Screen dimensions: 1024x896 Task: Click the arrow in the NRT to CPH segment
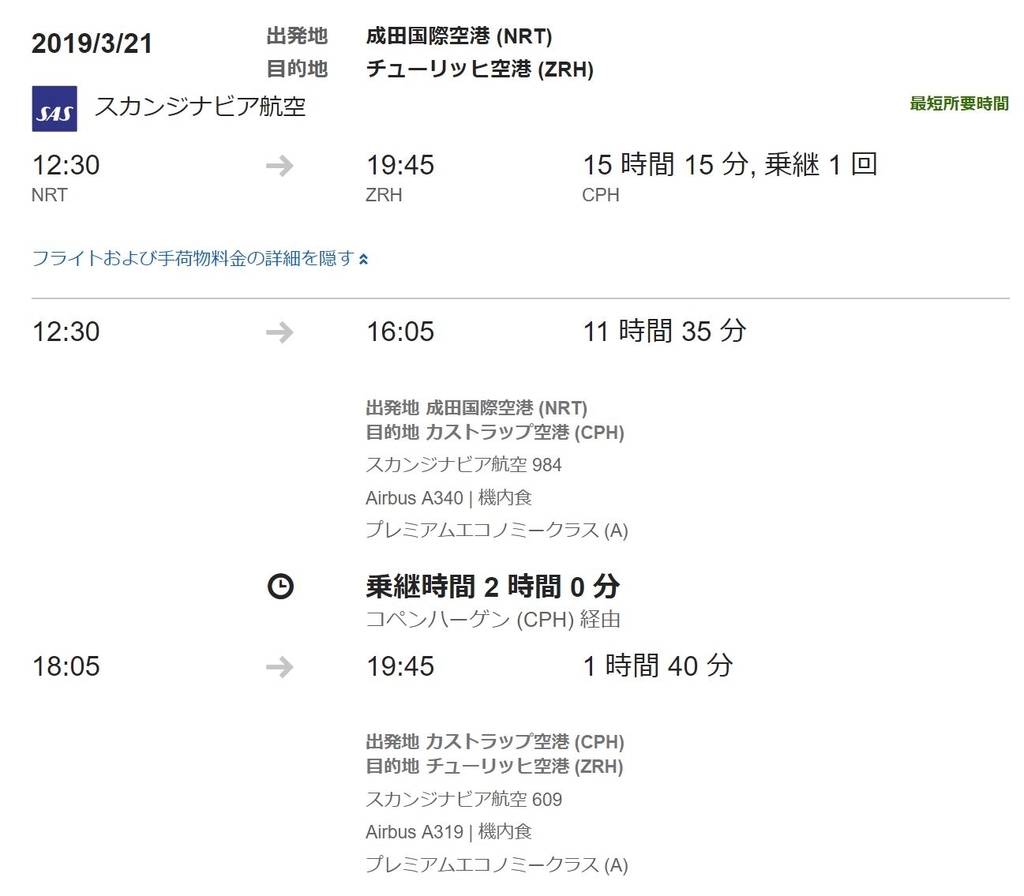coord(280,332)
